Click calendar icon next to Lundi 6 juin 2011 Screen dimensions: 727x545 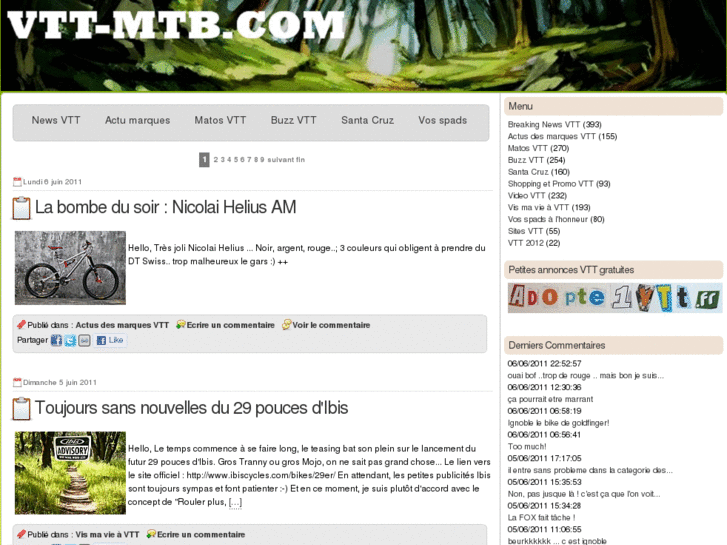[17, 182]
